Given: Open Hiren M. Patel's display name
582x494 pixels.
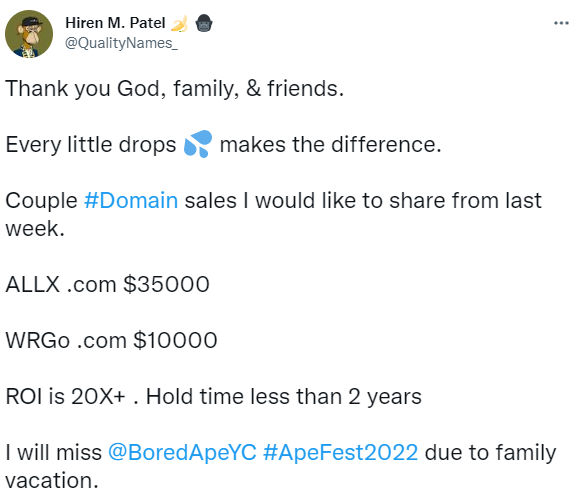Looking at the screenshot, I should click(115, 23).
